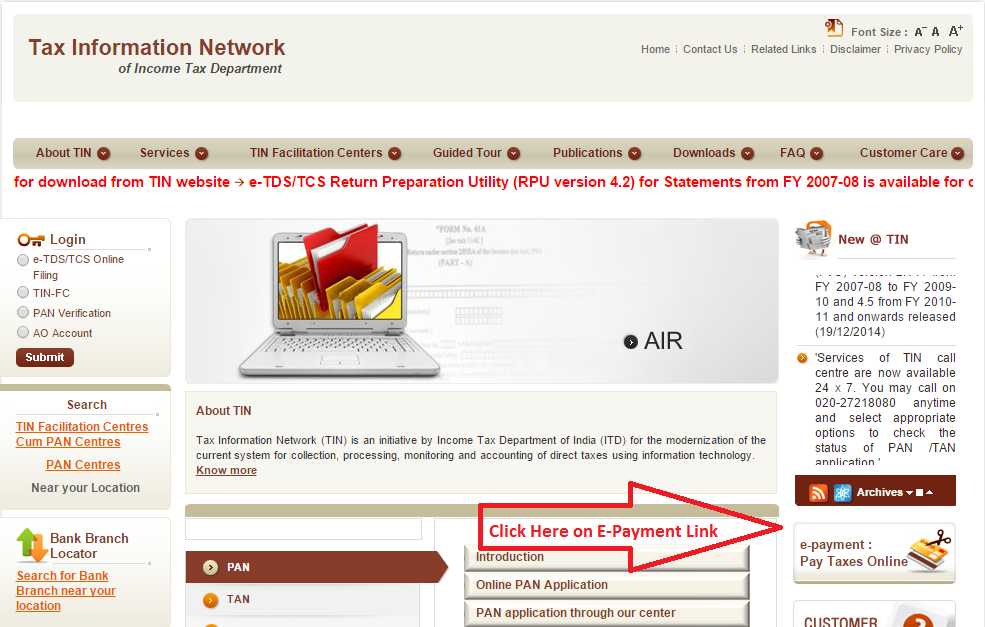Viewport: 985px width, 627px height.
Task: Expand the About TIN menu arrow
Action: click(x=104, y=153)
